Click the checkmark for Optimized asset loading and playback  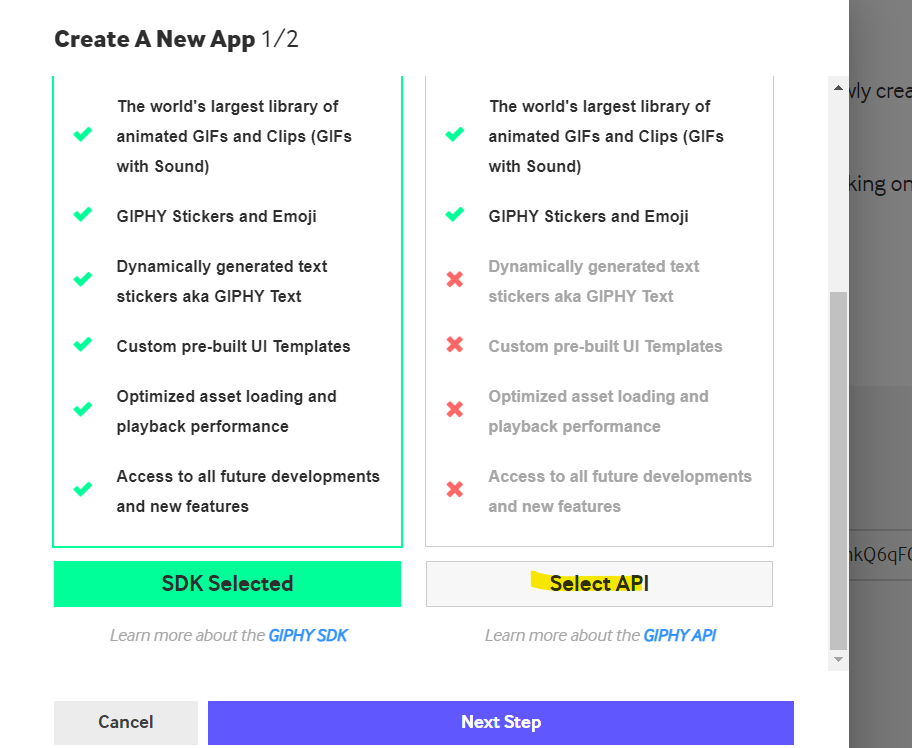tap(83, 409)
